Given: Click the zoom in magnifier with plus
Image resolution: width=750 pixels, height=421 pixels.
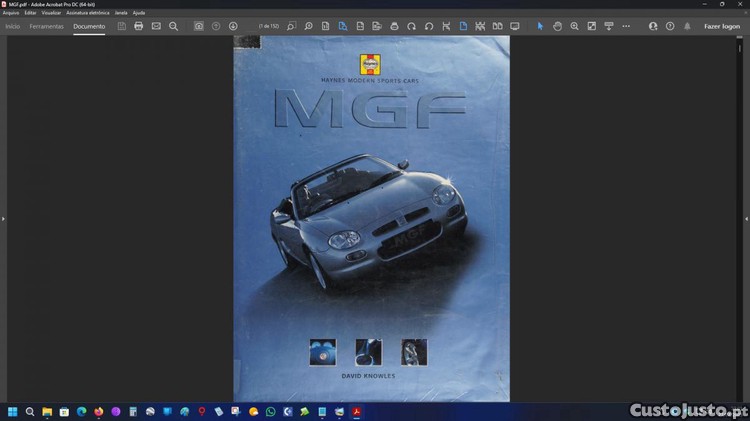Looking at the screenshot, I should (x=574, y=26).
